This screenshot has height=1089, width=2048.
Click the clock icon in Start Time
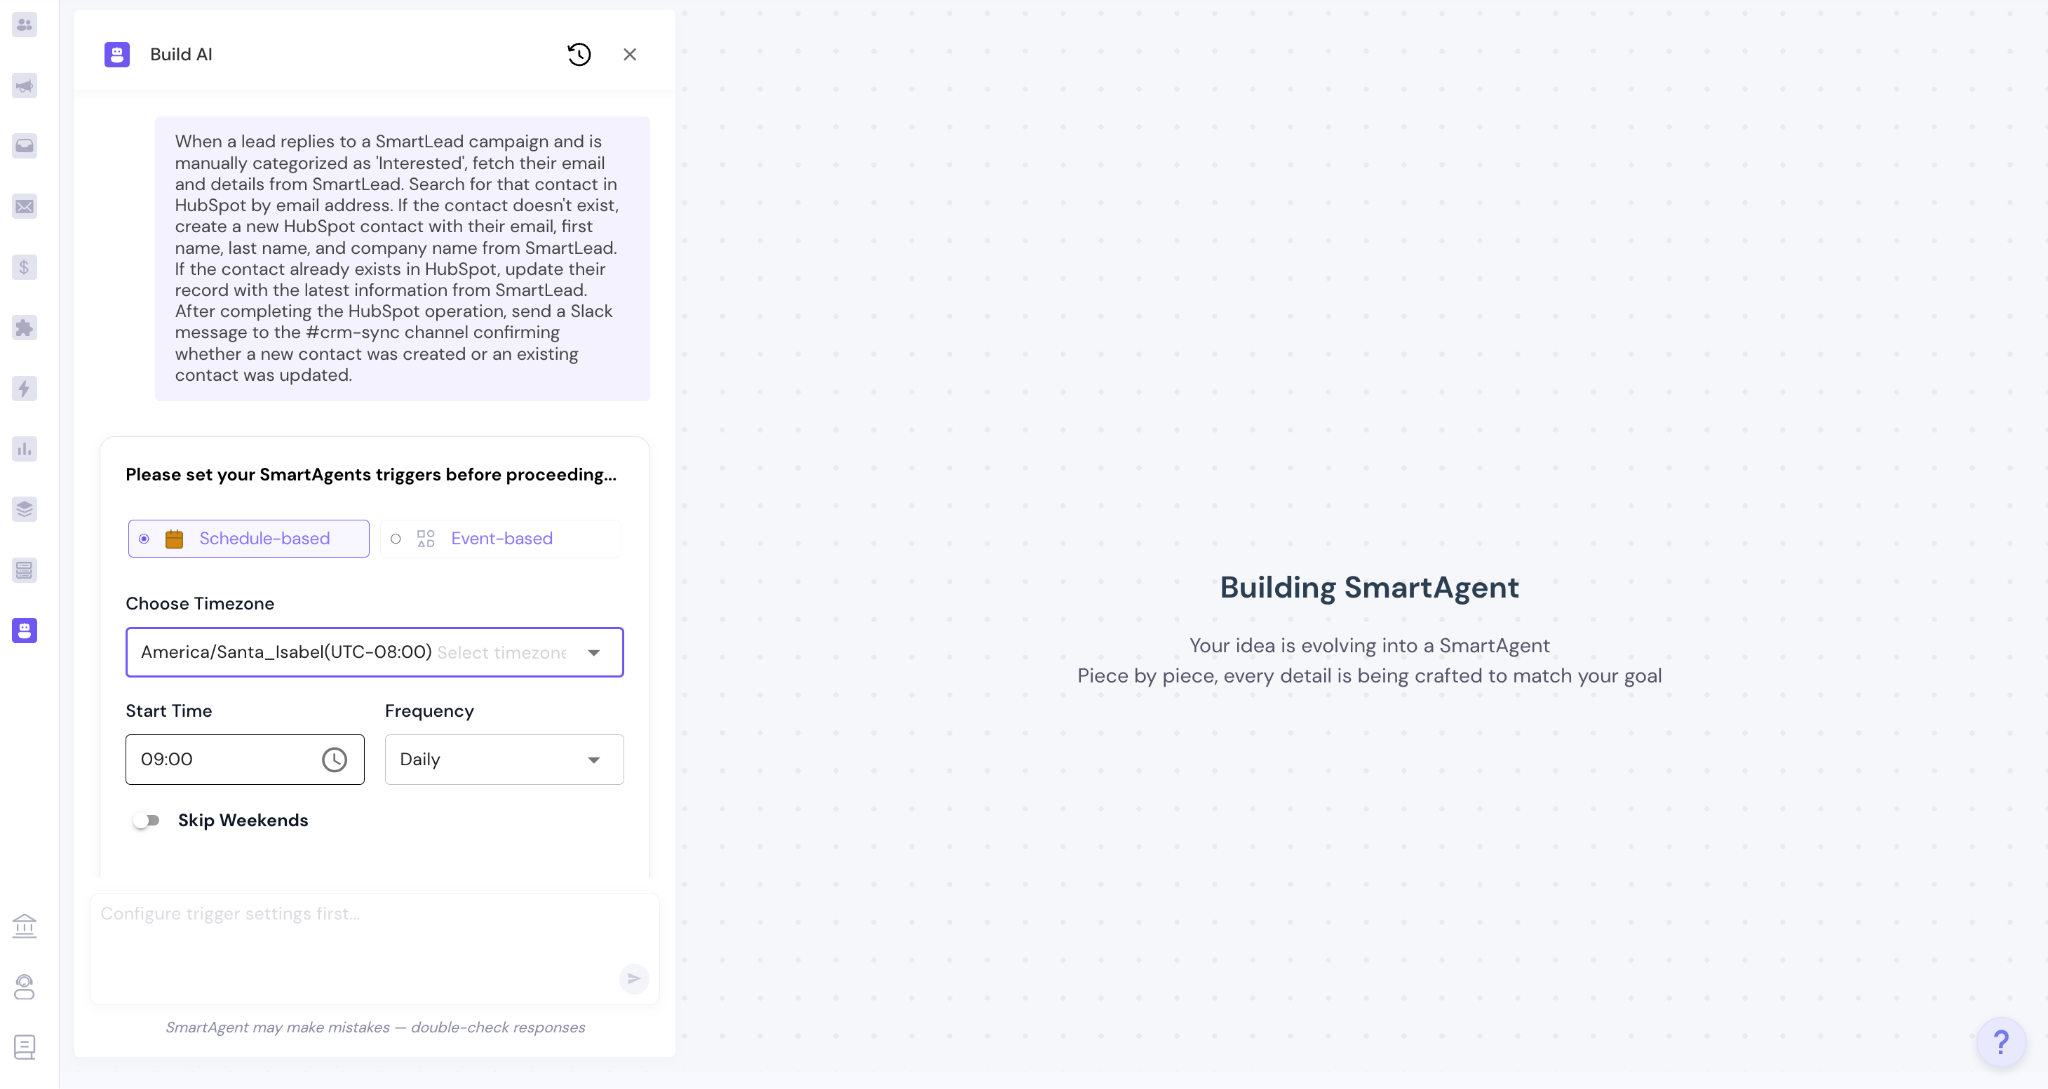pos(334,760)
